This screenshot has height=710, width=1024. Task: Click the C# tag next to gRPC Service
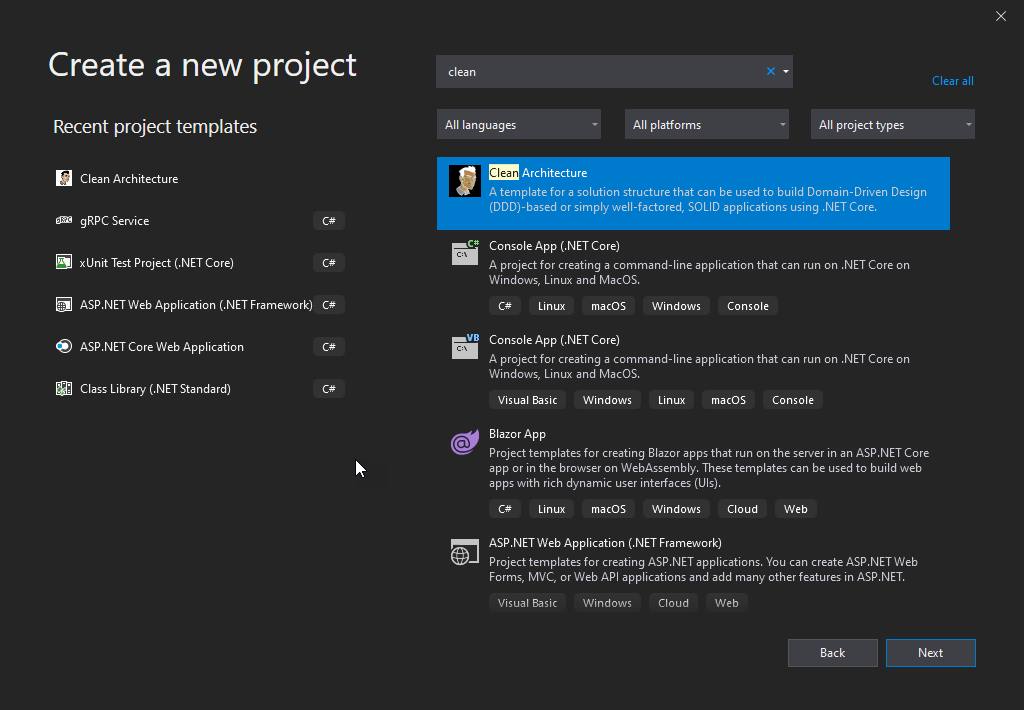[x=328, y=221]
